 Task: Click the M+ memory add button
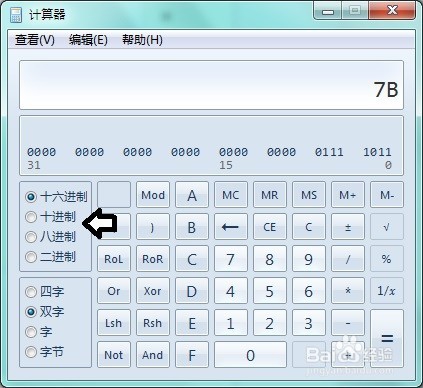tap(348, 195)
